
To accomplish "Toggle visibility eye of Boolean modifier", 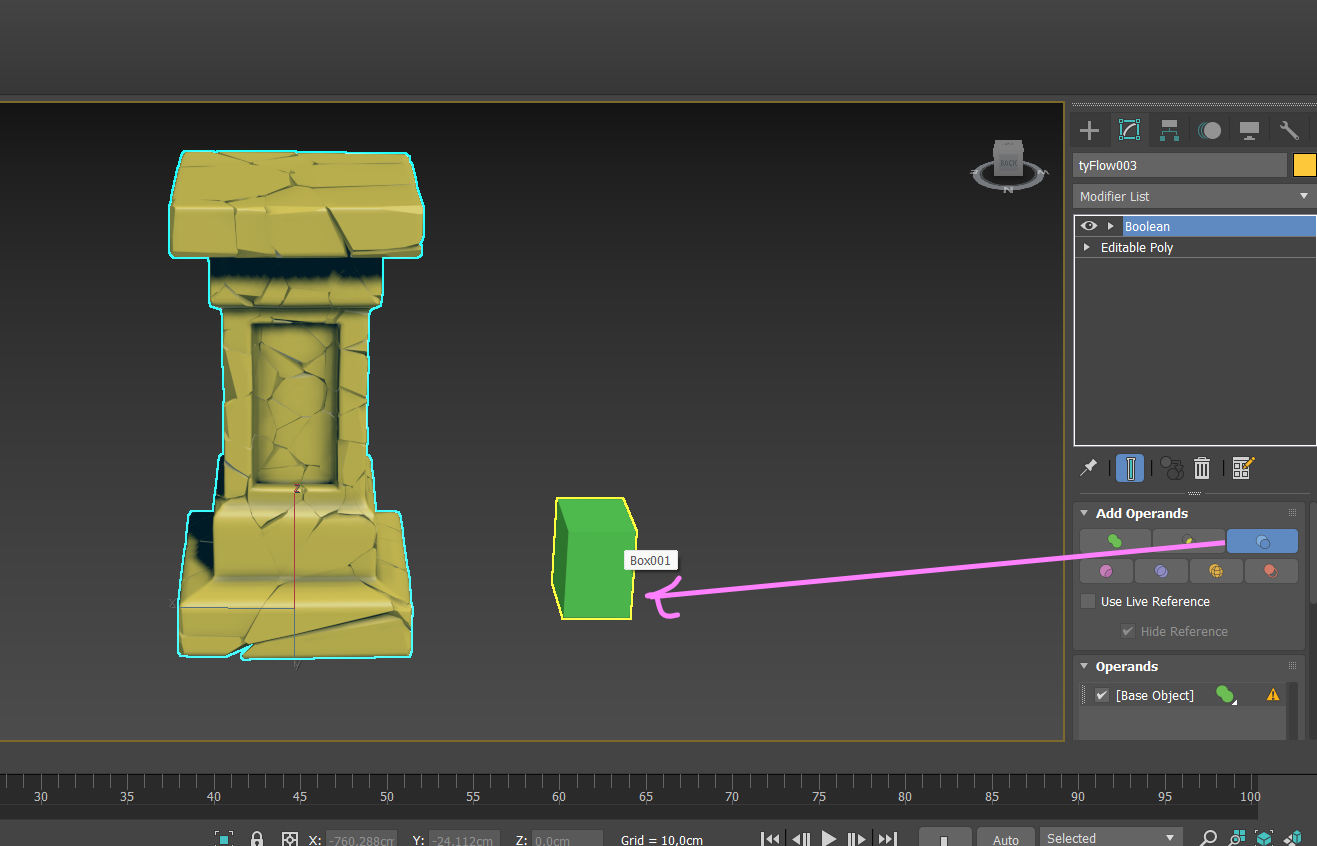I will click(x=1089, y=226).
